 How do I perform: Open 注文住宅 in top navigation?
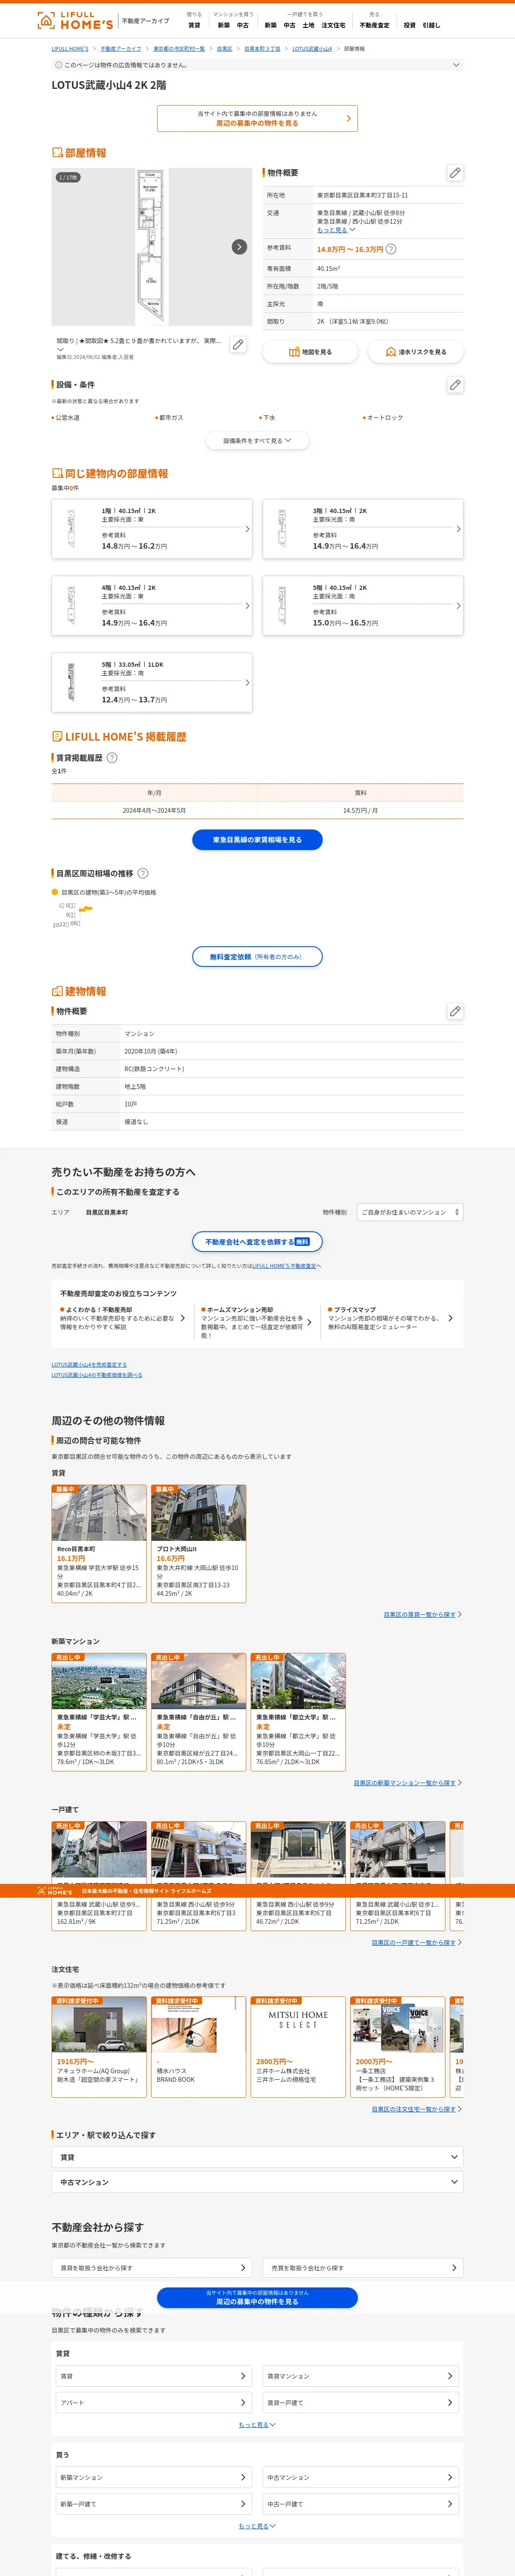[x=333, y=25]
